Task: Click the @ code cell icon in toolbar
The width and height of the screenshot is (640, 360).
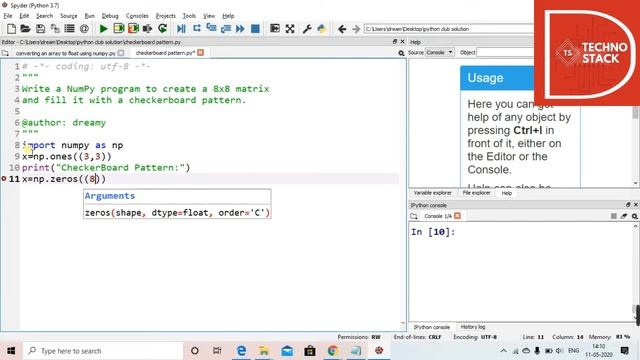Action: coord(84,29)
